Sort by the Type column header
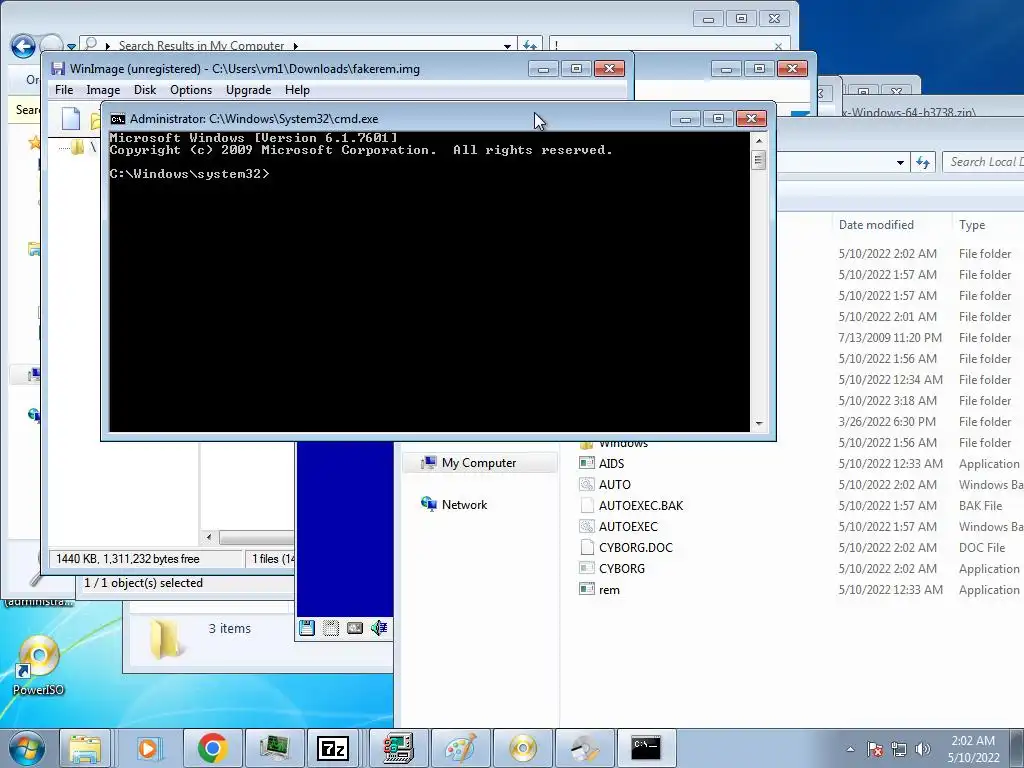1024x768 pixels. pos(972,225)
